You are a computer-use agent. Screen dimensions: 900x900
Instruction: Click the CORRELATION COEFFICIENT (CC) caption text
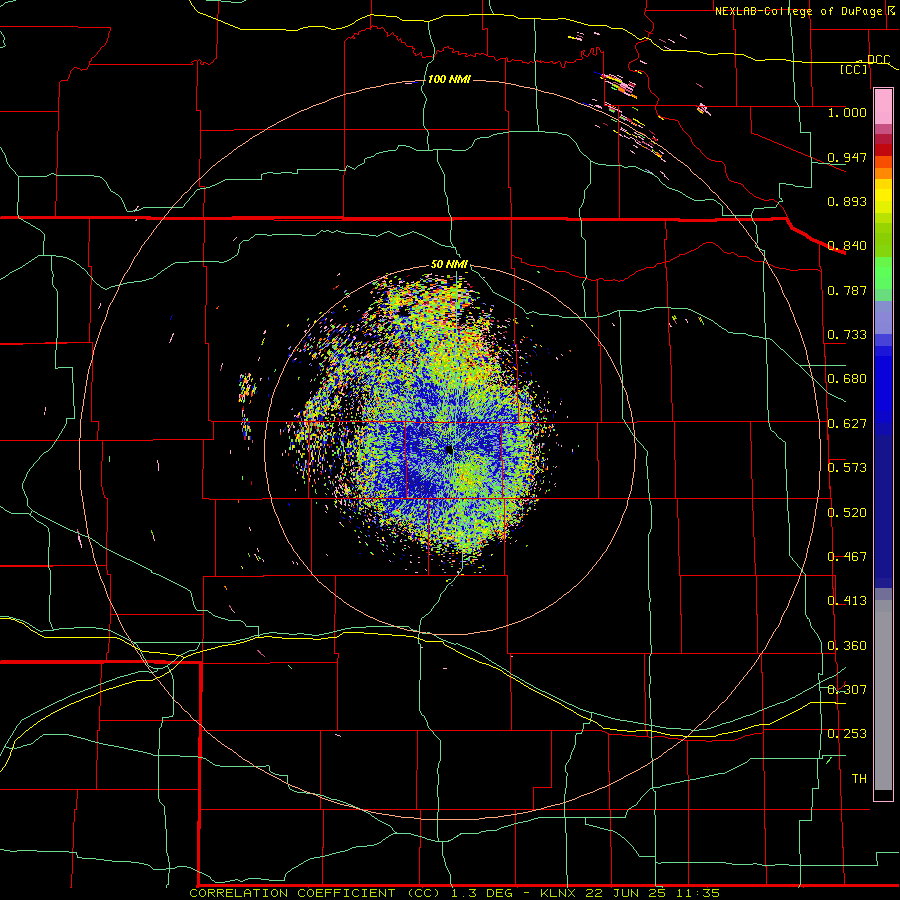tap(316, 893)
